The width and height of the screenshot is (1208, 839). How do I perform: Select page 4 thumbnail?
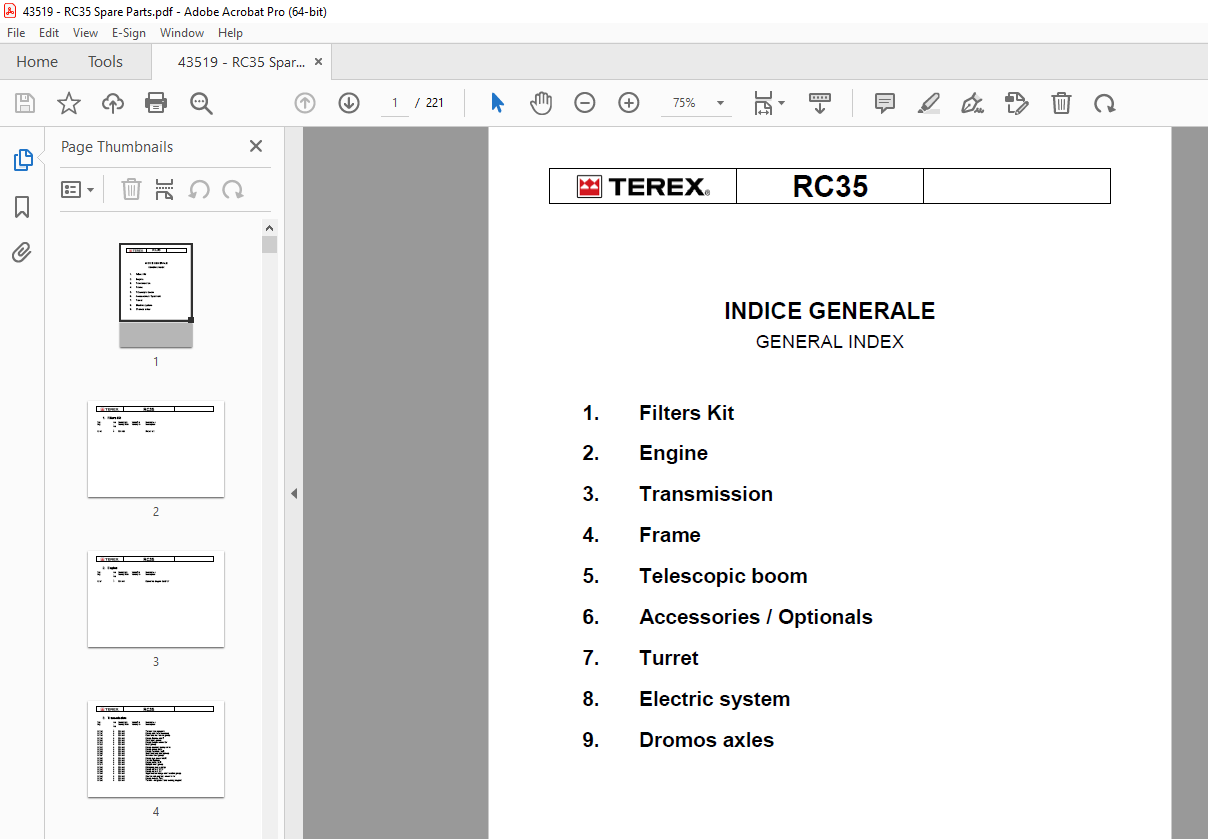pyautogui.click(x=156, y=749)
